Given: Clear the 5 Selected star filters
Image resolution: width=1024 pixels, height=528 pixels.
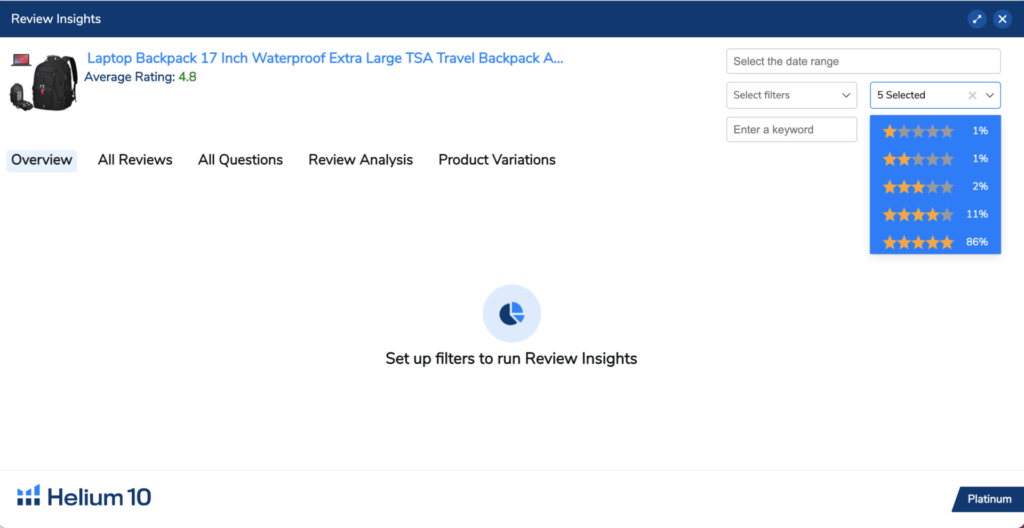Looking at the screenshot, I should (972, 95).
